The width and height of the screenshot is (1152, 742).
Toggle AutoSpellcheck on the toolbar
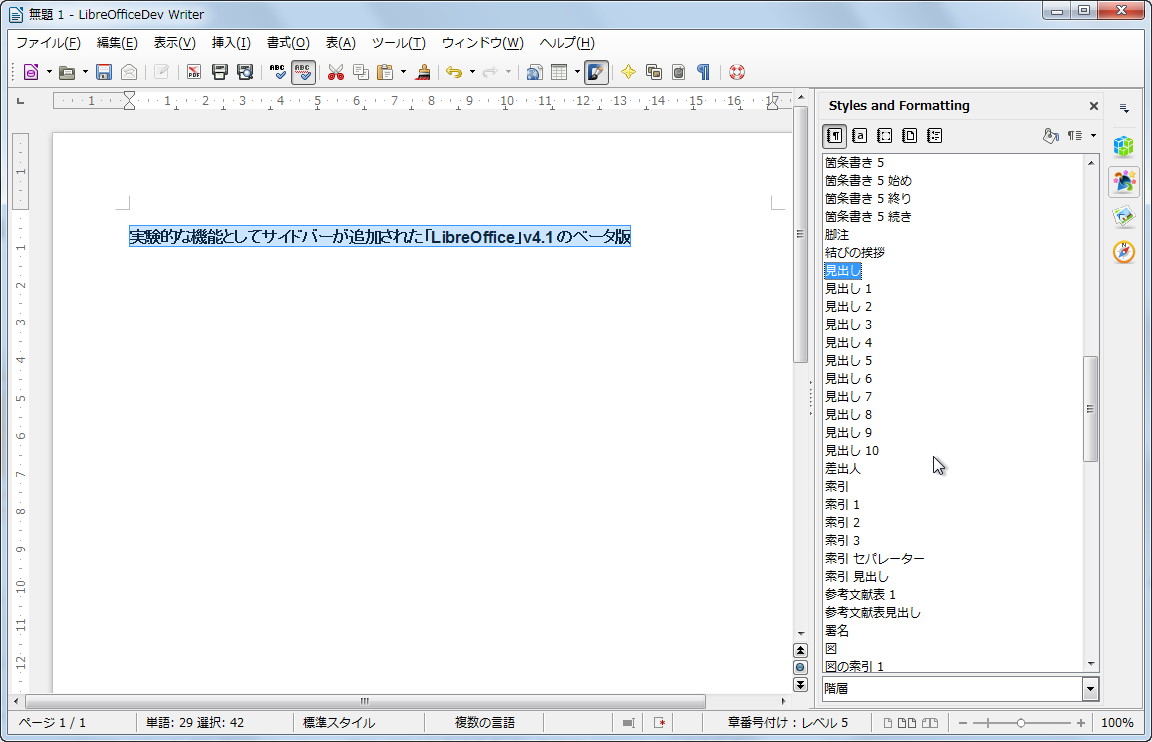(x=303, y=71)
